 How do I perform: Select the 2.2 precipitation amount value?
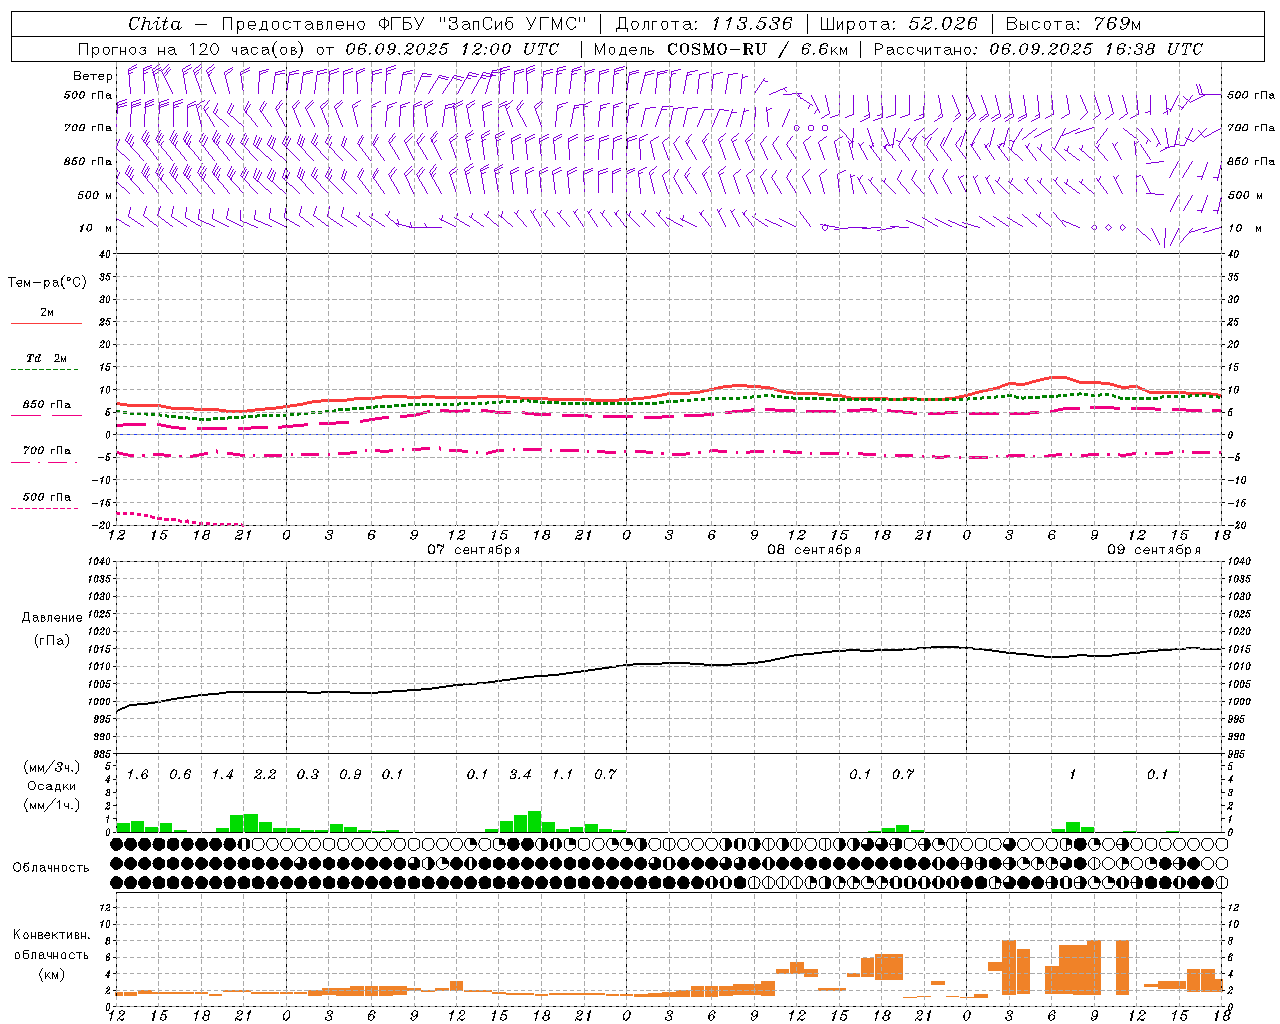click(265, 774)
